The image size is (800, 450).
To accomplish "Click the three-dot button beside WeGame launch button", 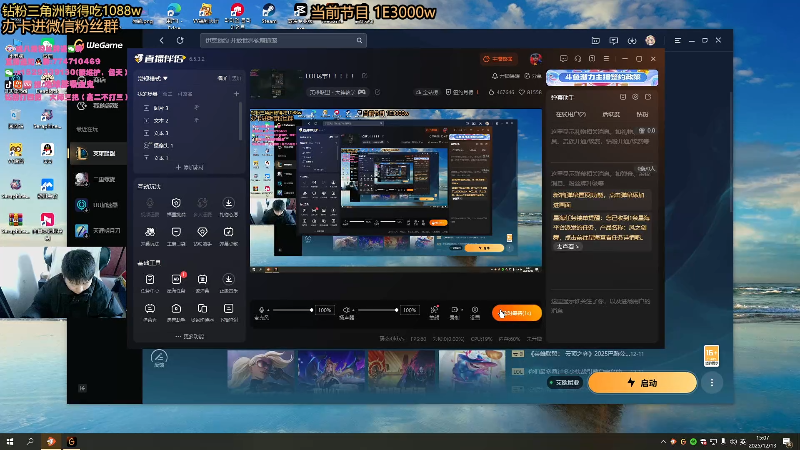I will pyautogui.click(x=712, y=383).
